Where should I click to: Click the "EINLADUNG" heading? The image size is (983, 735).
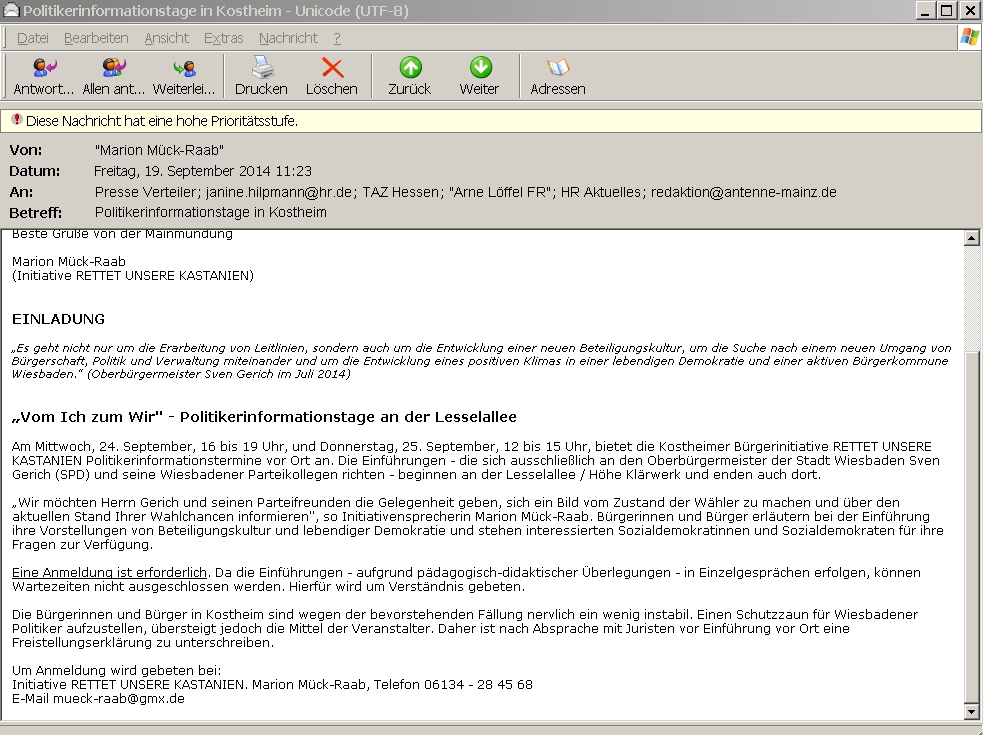coord(58,319)
